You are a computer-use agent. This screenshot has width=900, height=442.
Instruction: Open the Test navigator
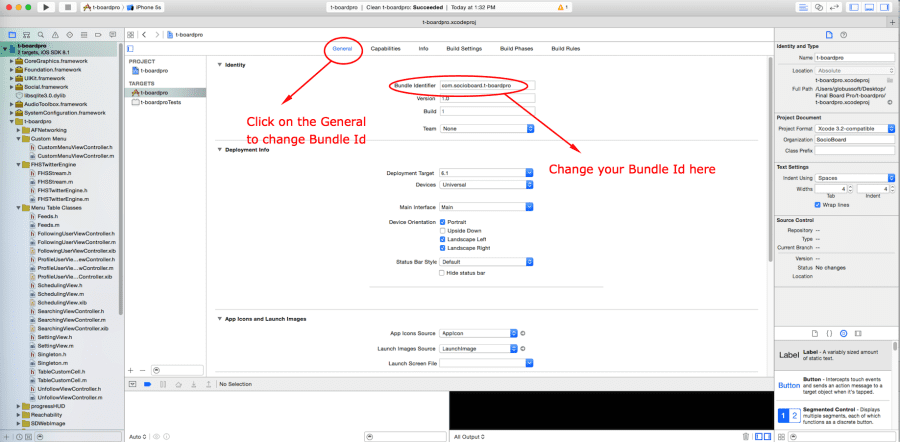coord(69,34)
